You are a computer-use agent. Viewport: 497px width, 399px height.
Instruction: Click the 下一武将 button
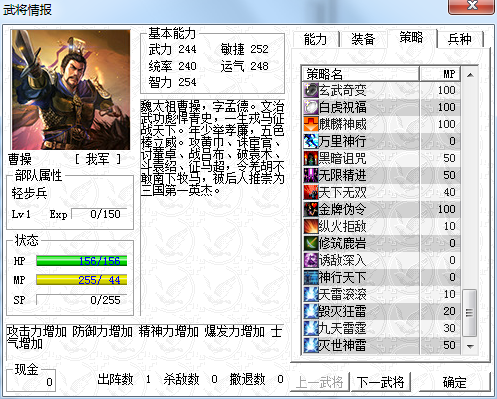(380, 382)
